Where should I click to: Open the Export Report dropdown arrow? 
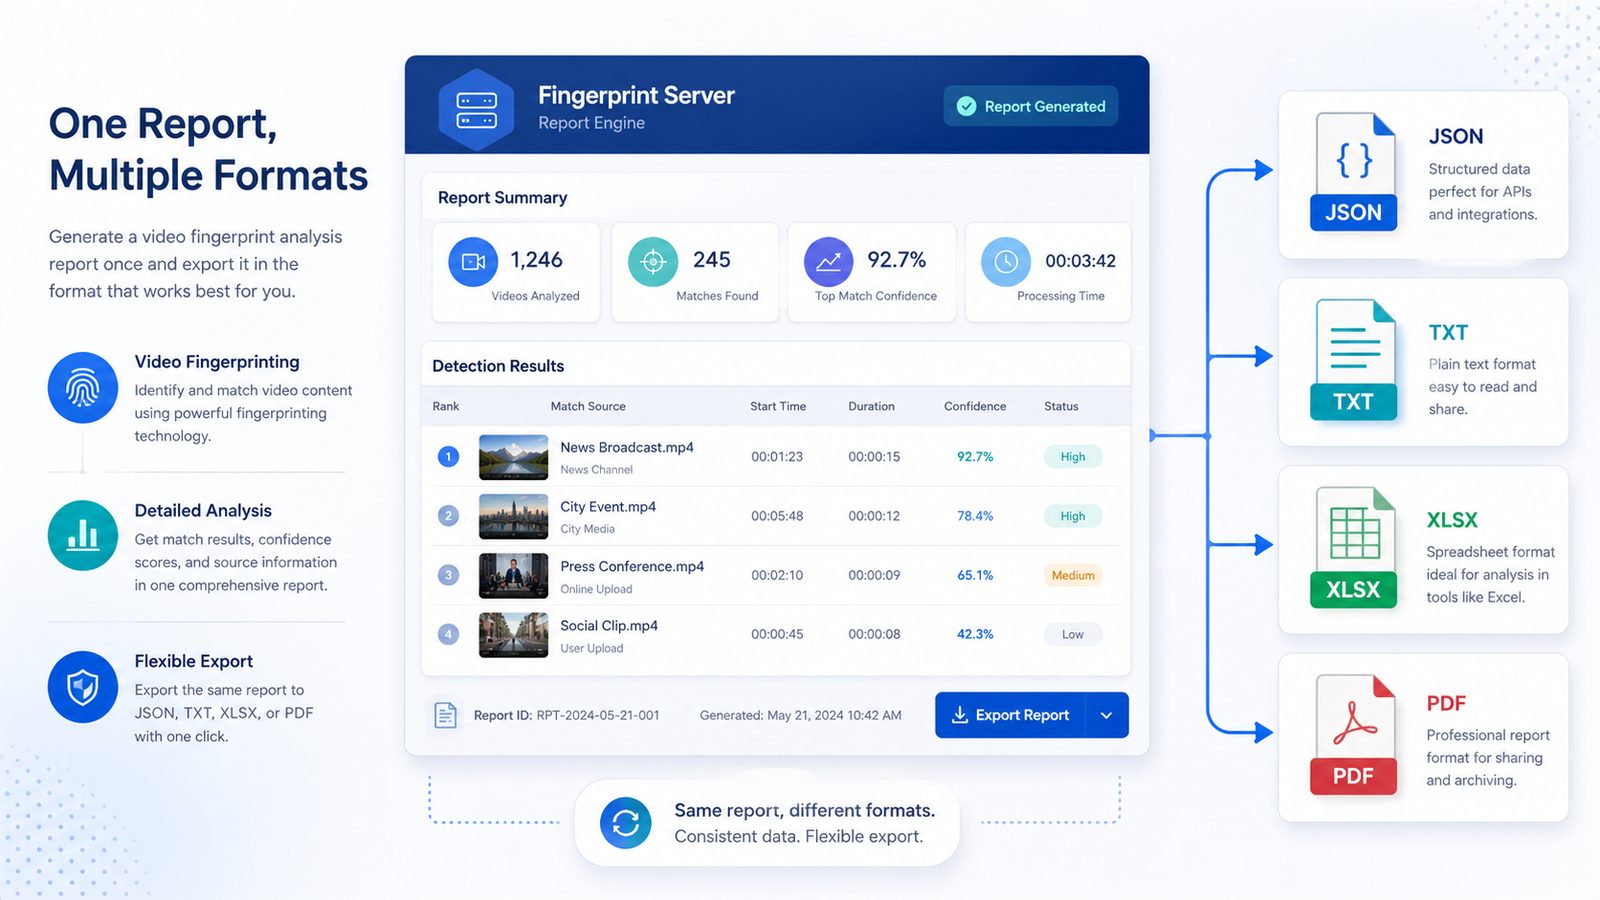tap(1107, 715)
